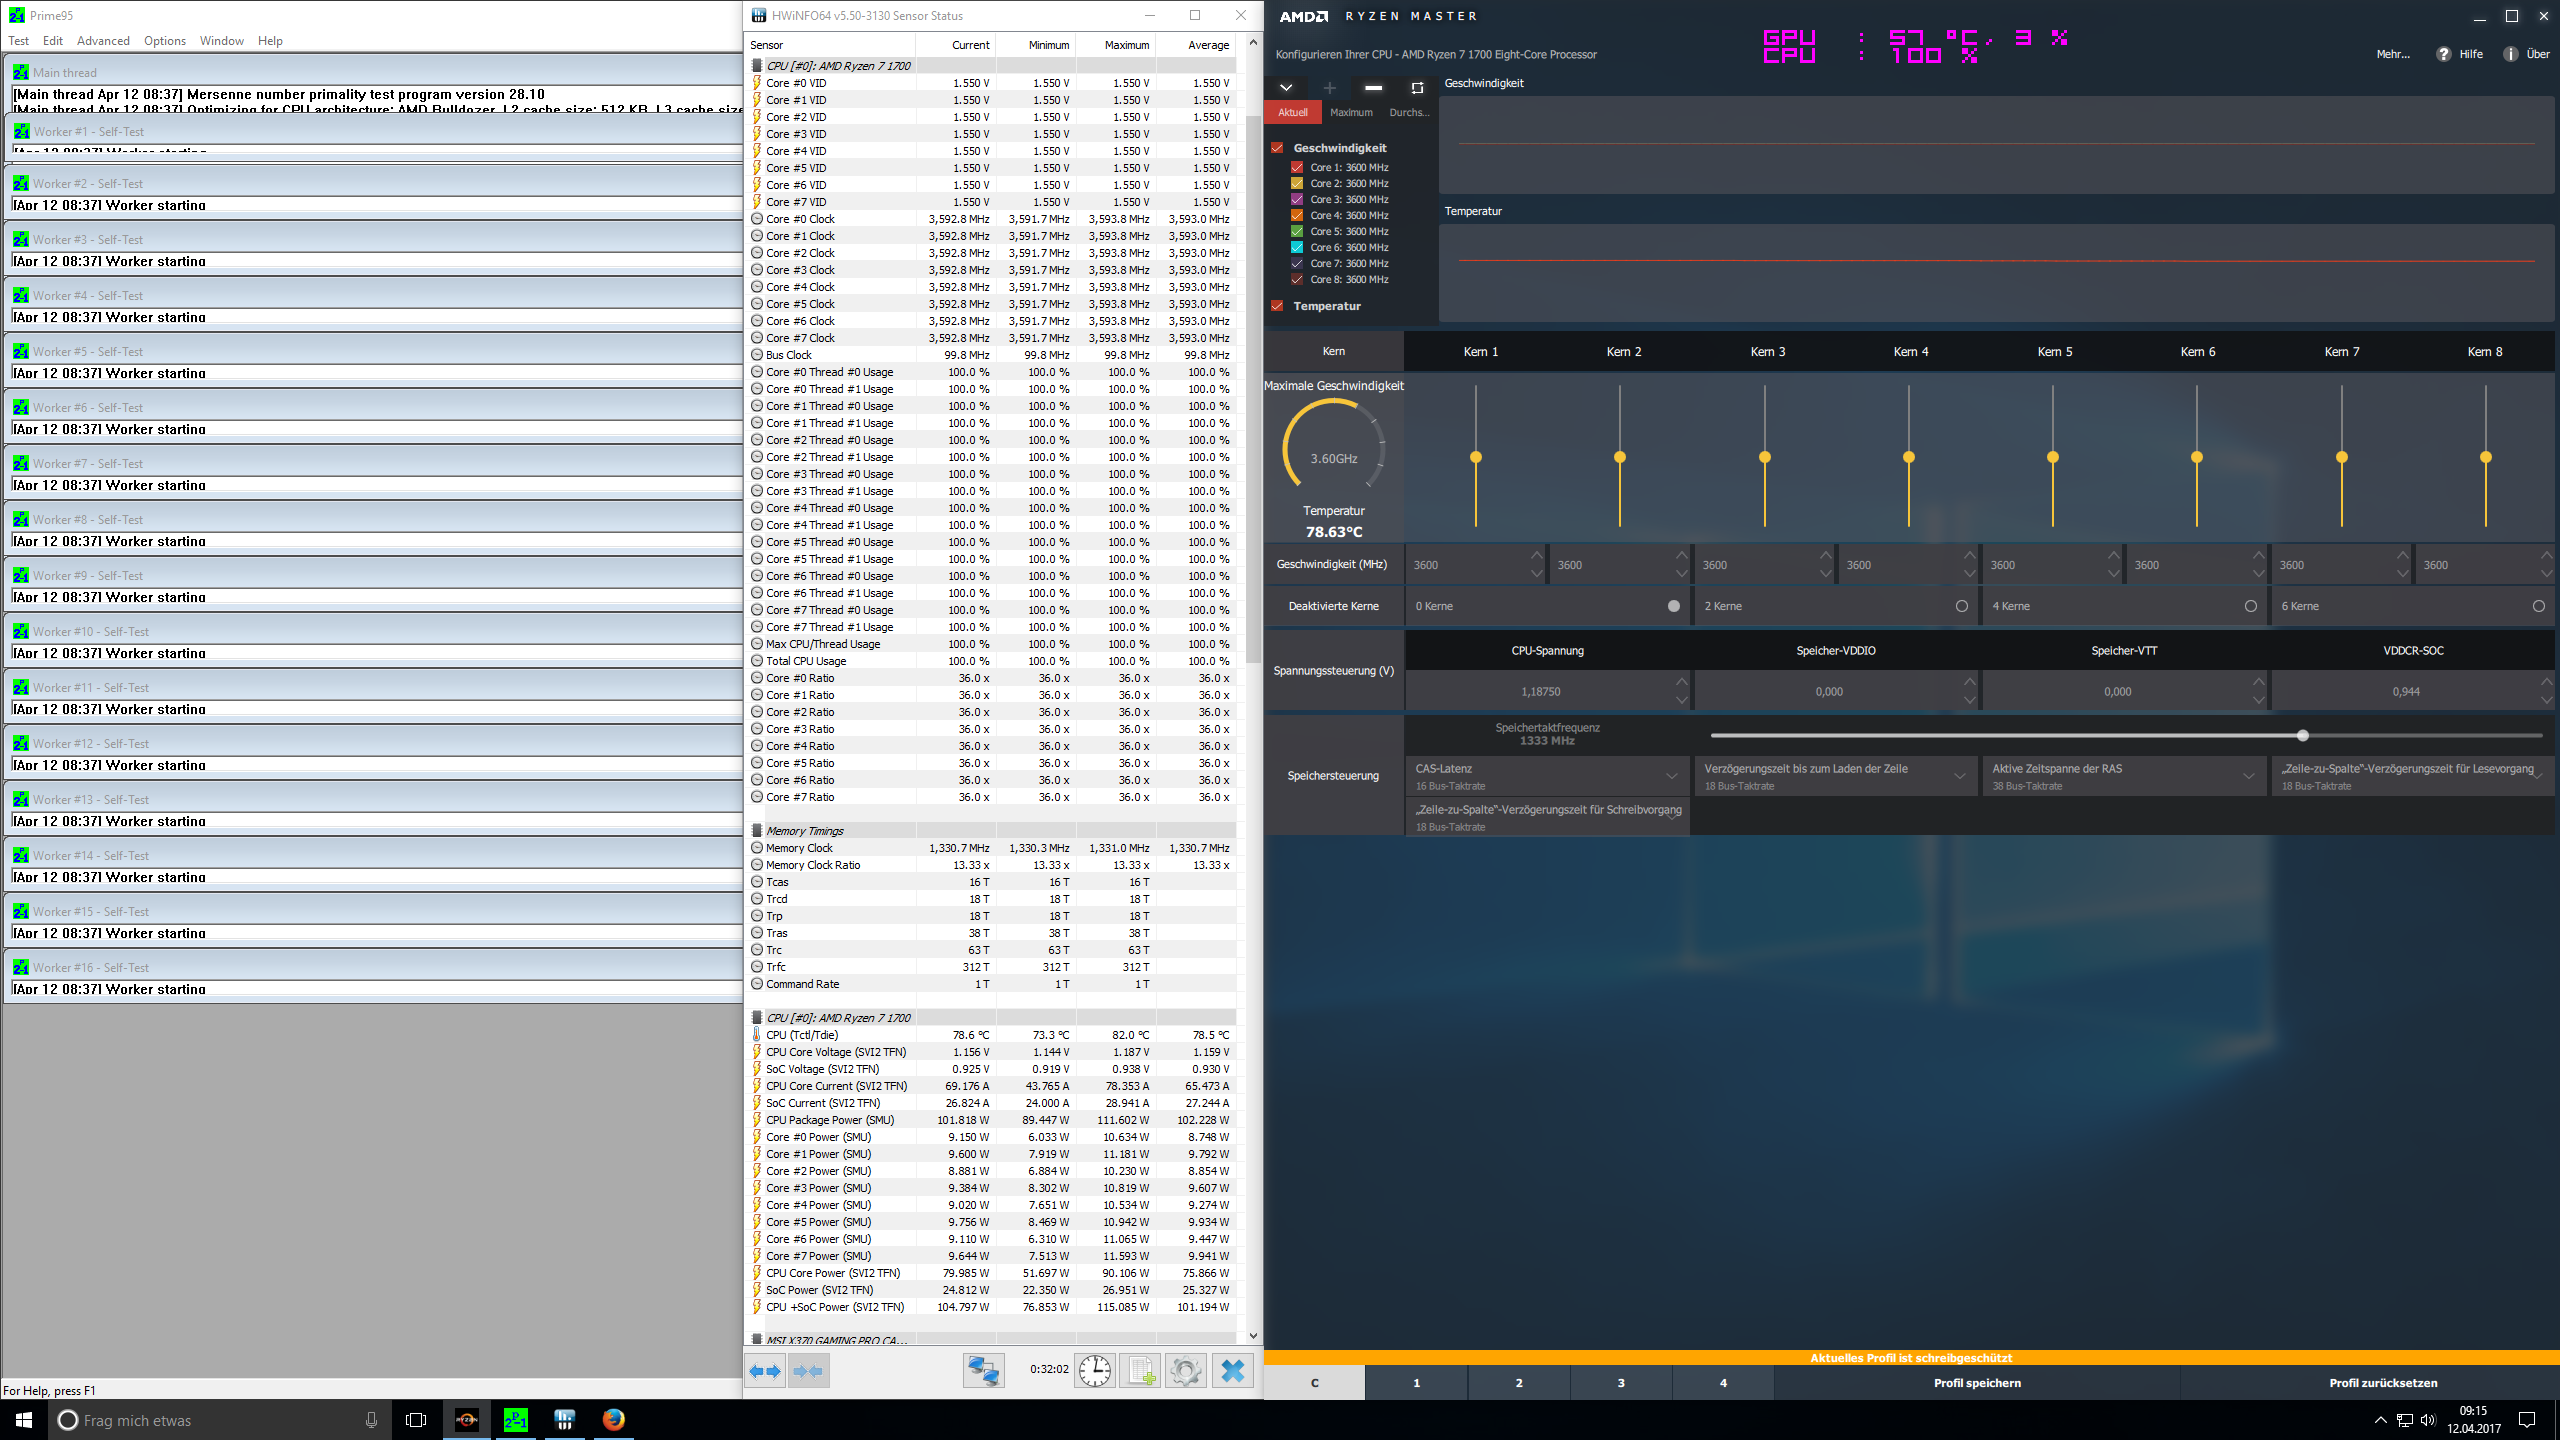This screenshot has height=1440, width=2560.
Task: Click Profil zurücksetzen button
Action: point(2382,1383)
